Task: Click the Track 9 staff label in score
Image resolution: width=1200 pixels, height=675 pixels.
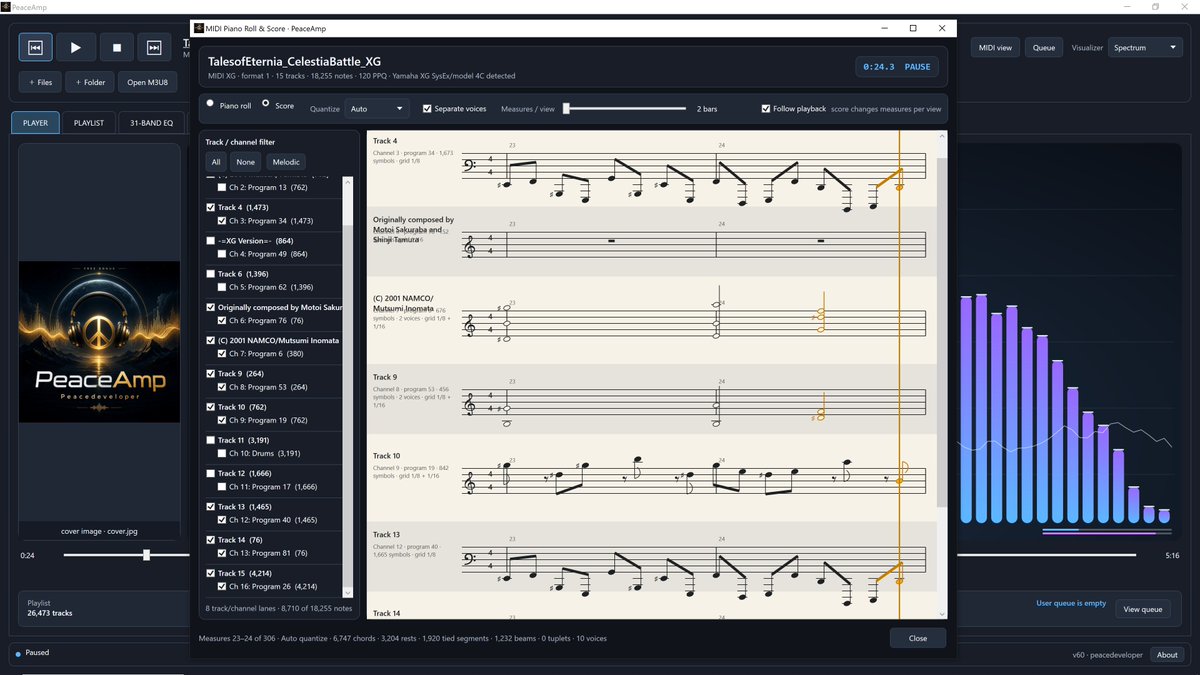Action: (x=385, y=377)
